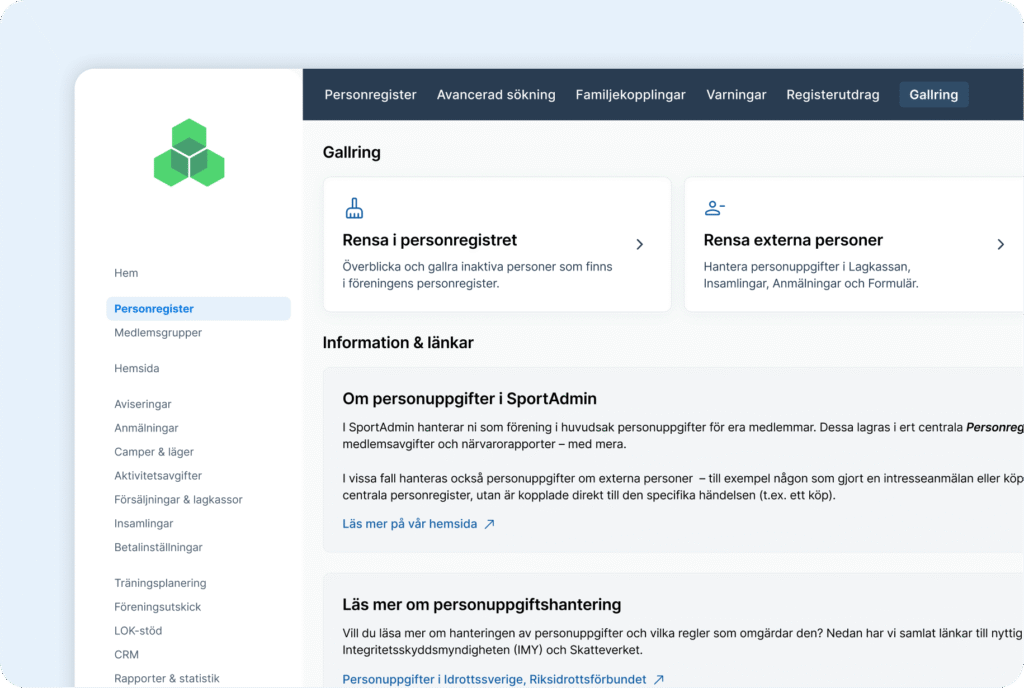Select the Varningar tab

click(736, 95)
